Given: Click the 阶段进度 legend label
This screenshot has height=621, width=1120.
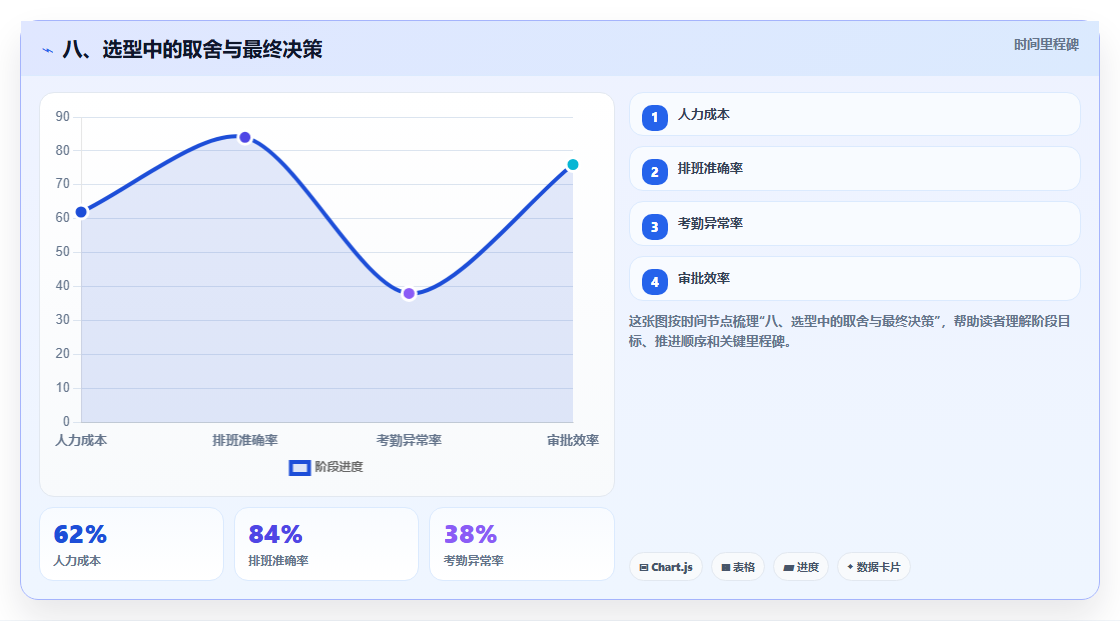Looking at the screenshot, I should [339, 467].
